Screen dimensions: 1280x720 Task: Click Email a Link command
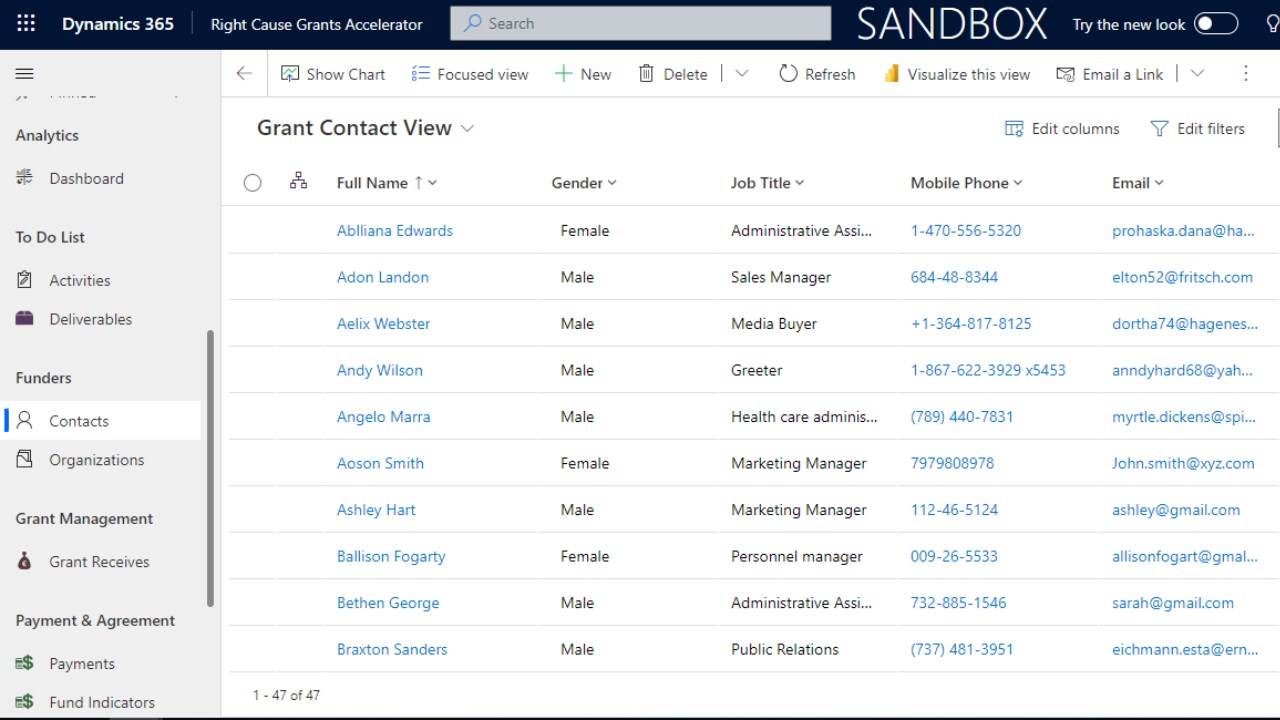coord(1110,74)
